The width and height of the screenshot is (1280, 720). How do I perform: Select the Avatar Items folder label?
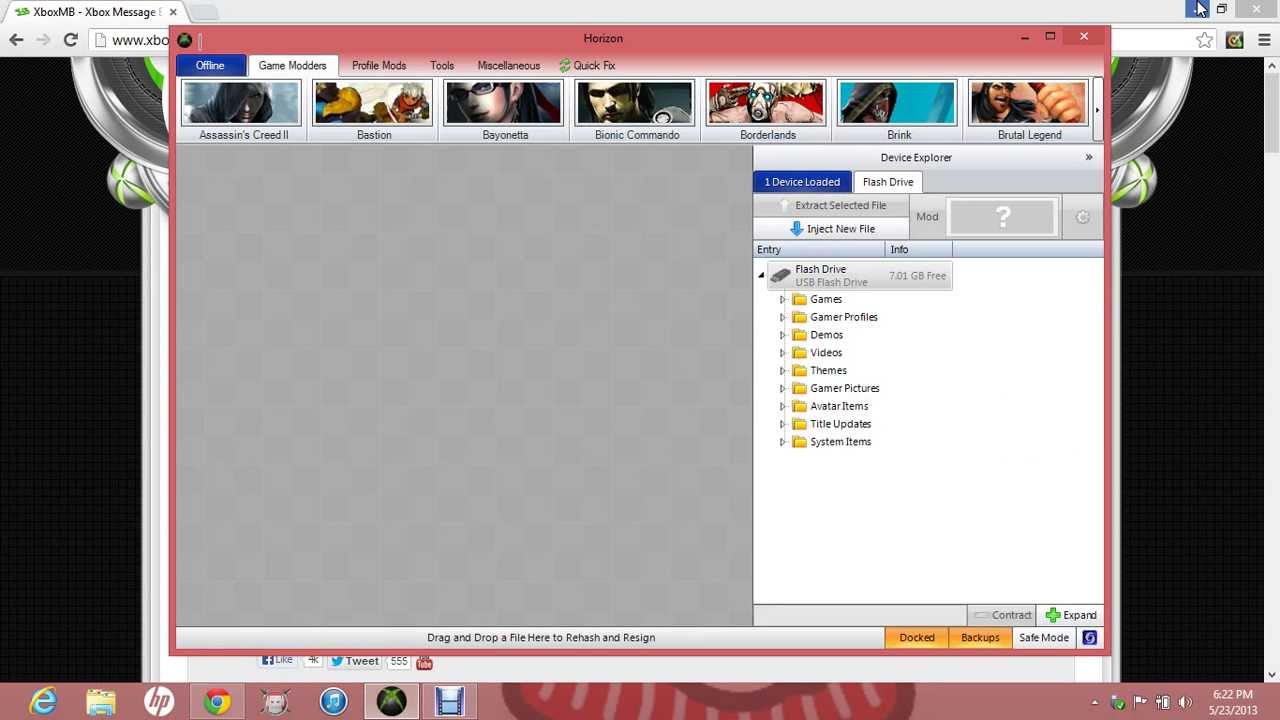click(x=839, y=406)
